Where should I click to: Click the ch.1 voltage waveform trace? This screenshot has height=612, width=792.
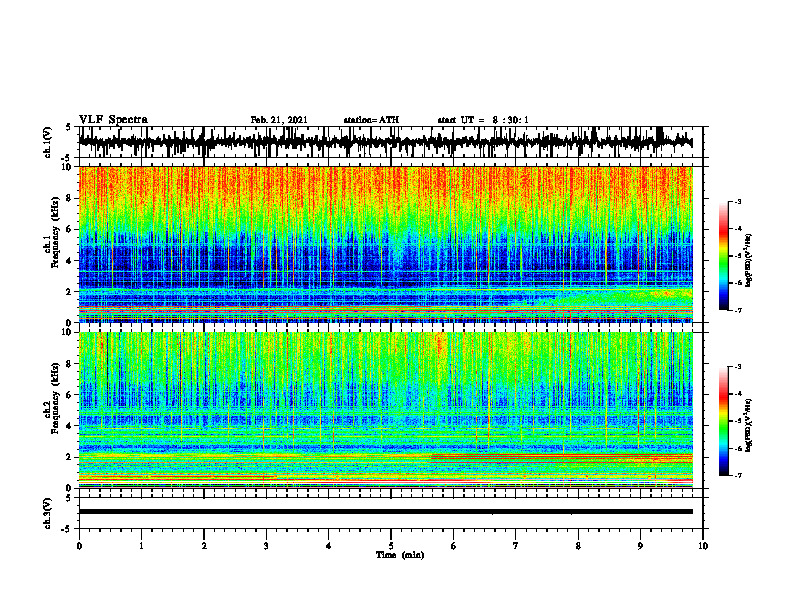[385, 142]
